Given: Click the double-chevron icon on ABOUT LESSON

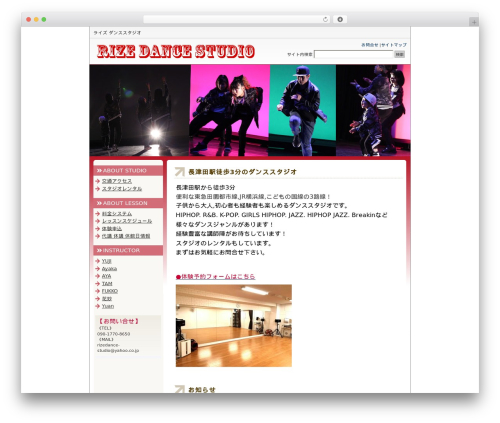Looking at the screenshot, I should click(x=99, y=203).
